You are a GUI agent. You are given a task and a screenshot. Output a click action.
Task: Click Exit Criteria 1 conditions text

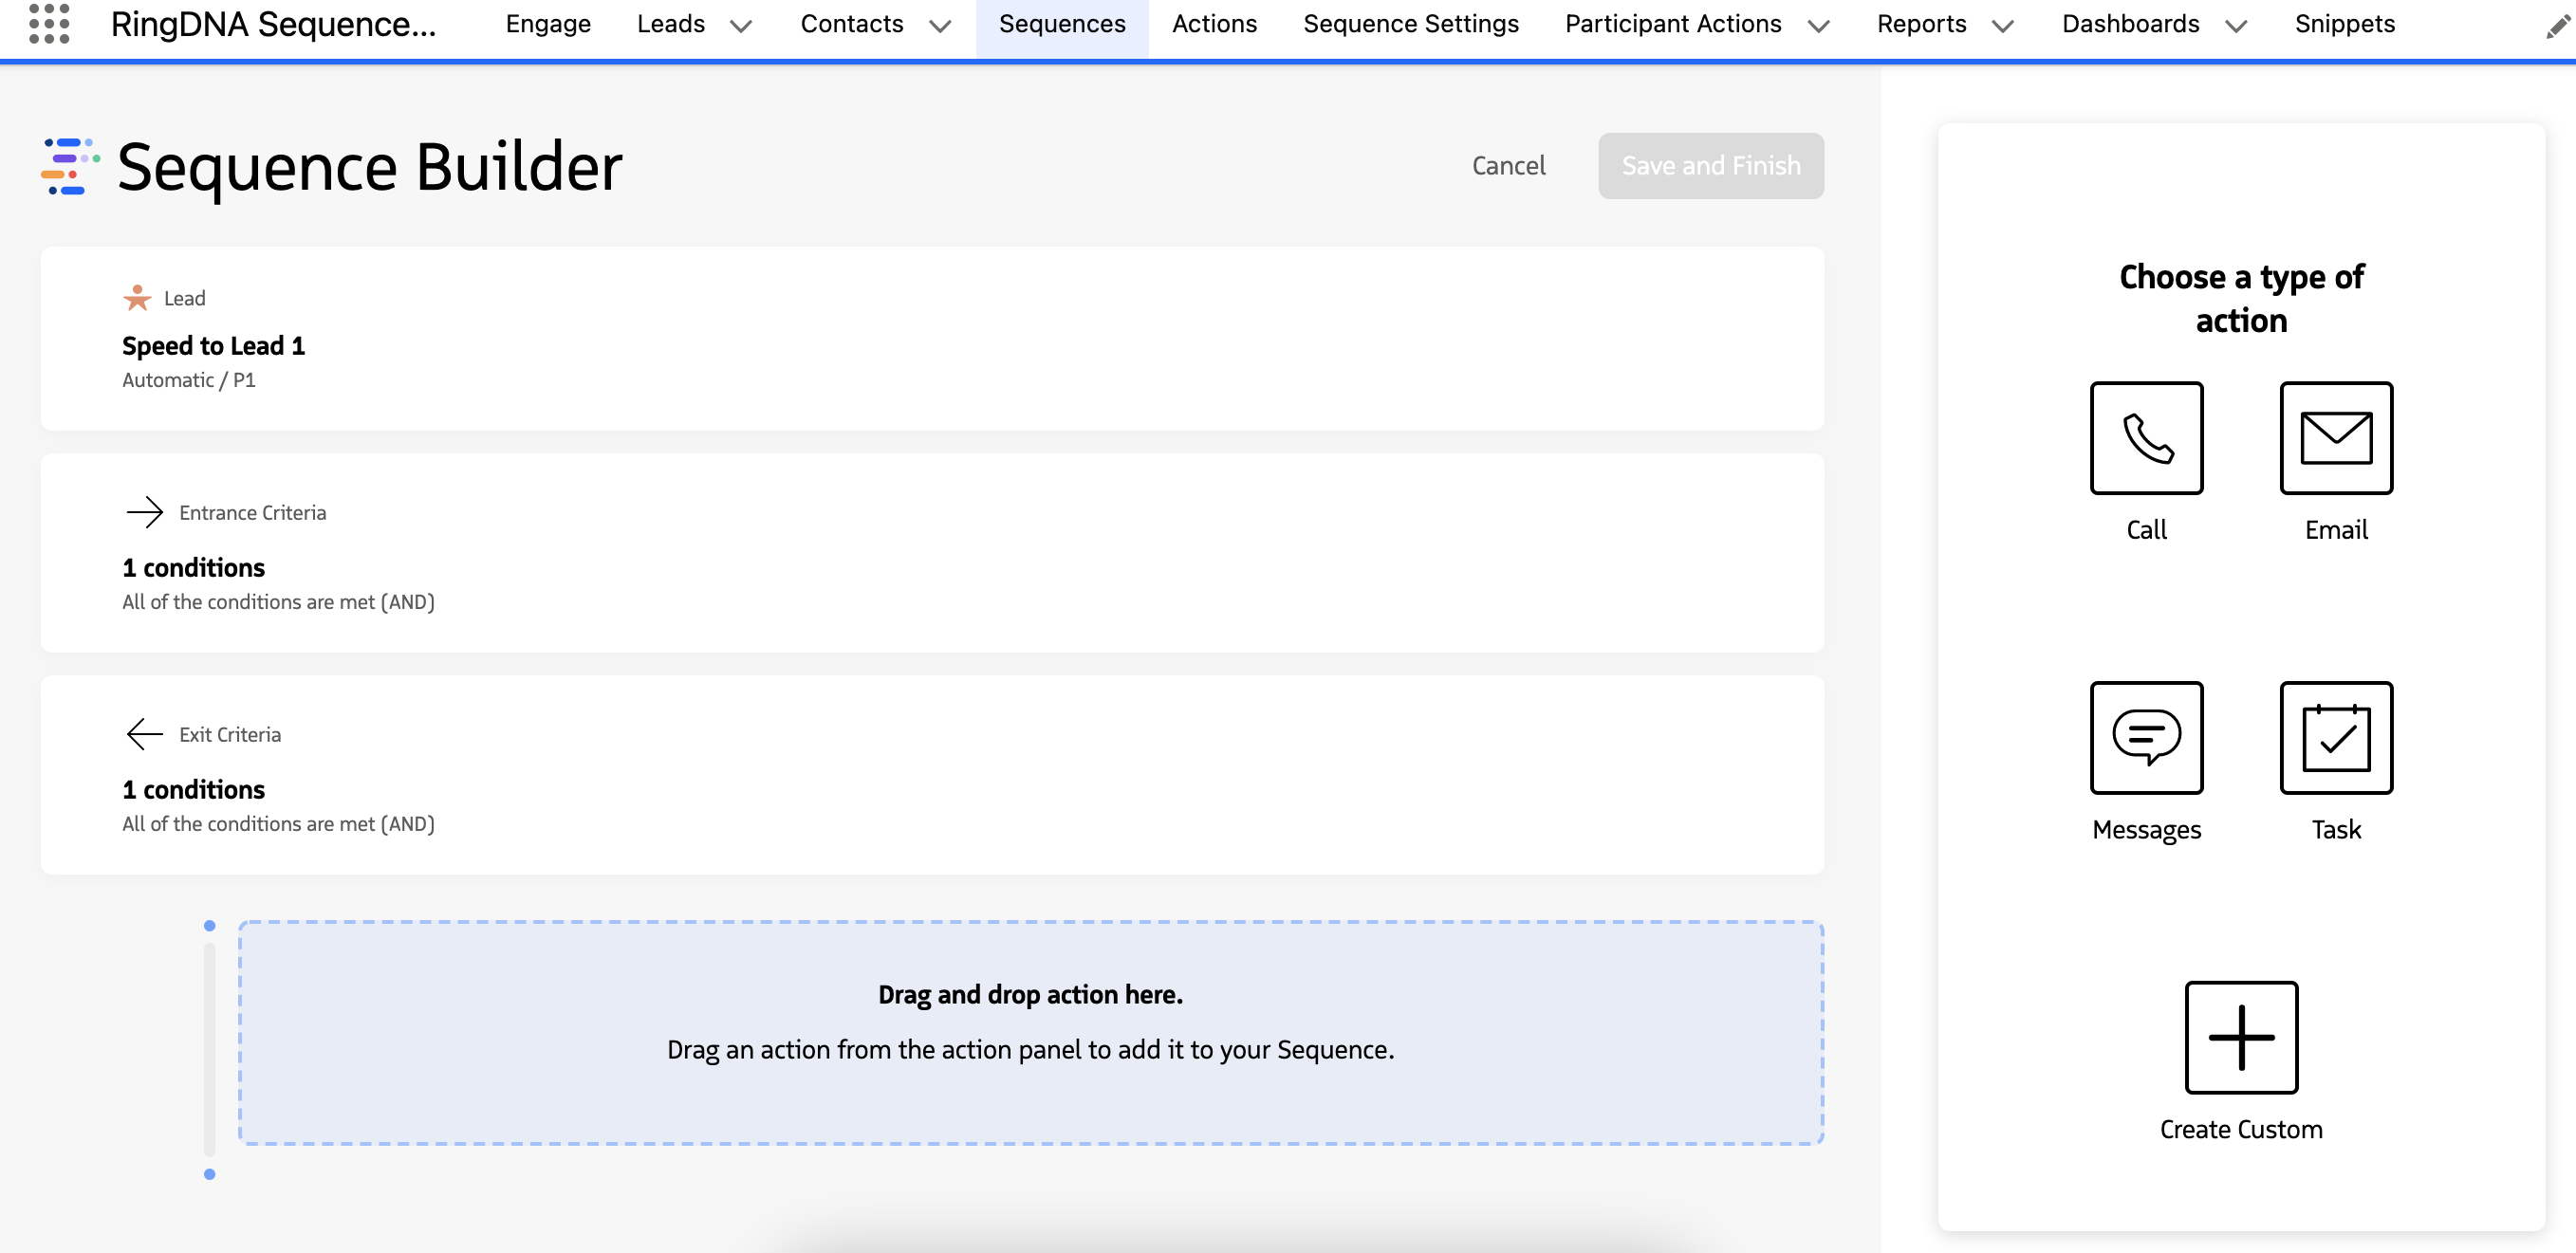tap(193, 789)
